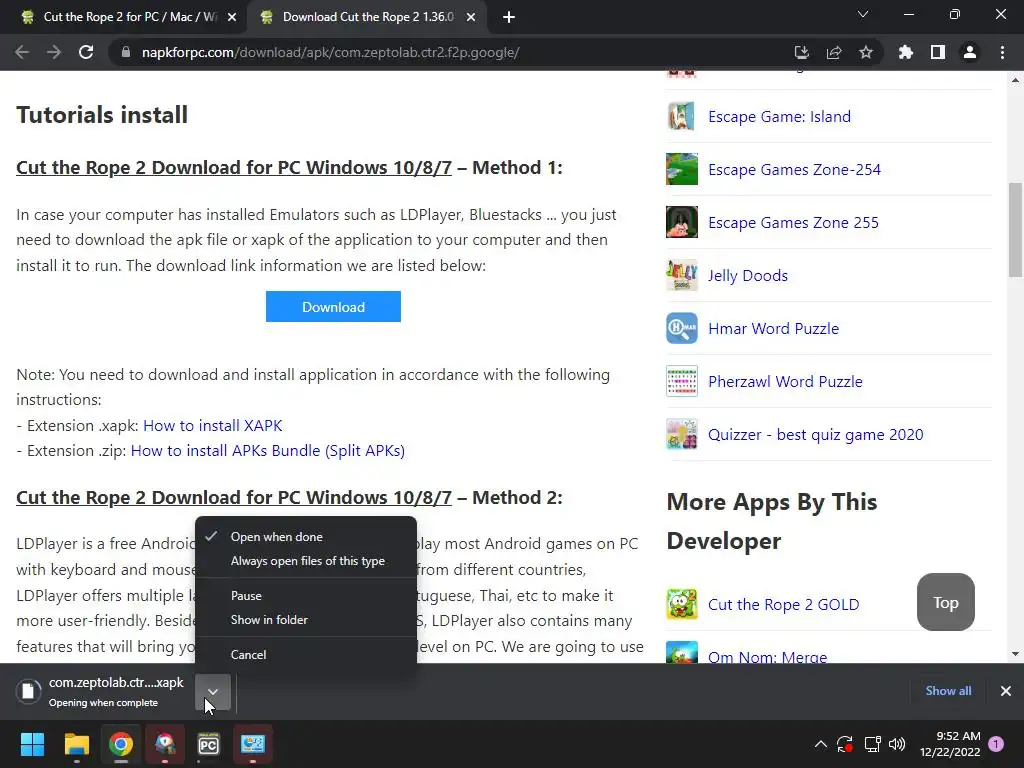Viewport: 1024px width, 768px height.
Task: Open the tab search chevron in the title bar
Action: coord(863,14)
